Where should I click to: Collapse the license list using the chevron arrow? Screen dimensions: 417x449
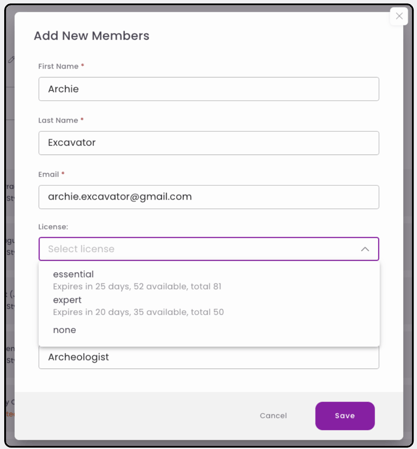point(365,249)
